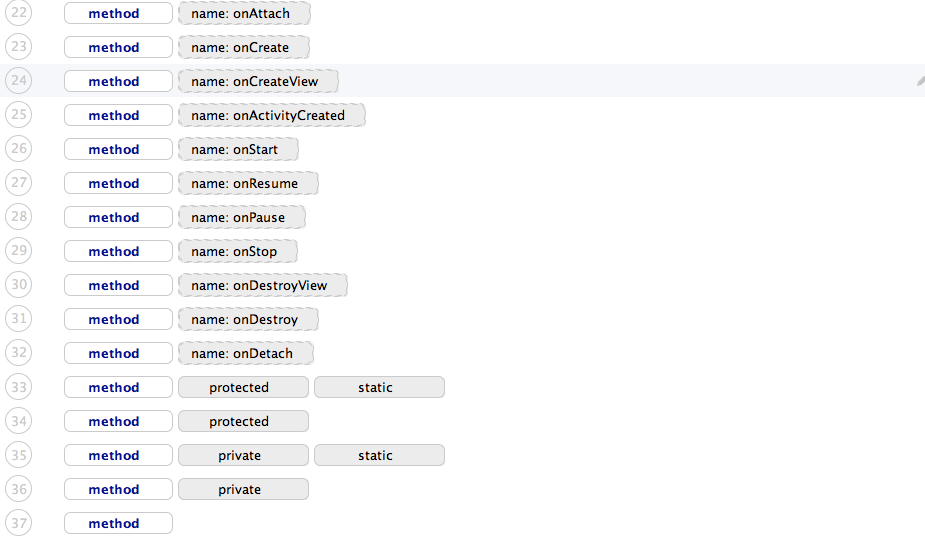
Task: Click the method tag beside onCreateView
Action: click(x=119, y=81)
